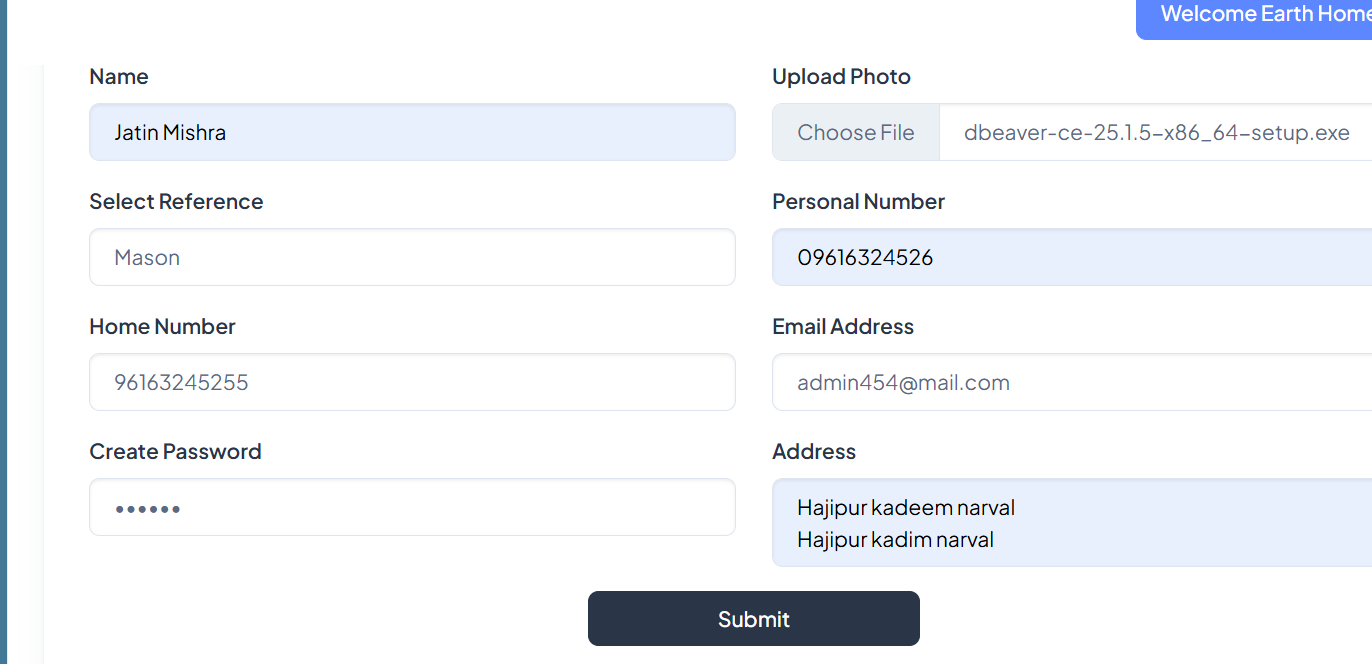The height and width of the screenshot is (664, 1372).
Task: Click the selected dbeaver setup file name
Action: pos(1156,132)
